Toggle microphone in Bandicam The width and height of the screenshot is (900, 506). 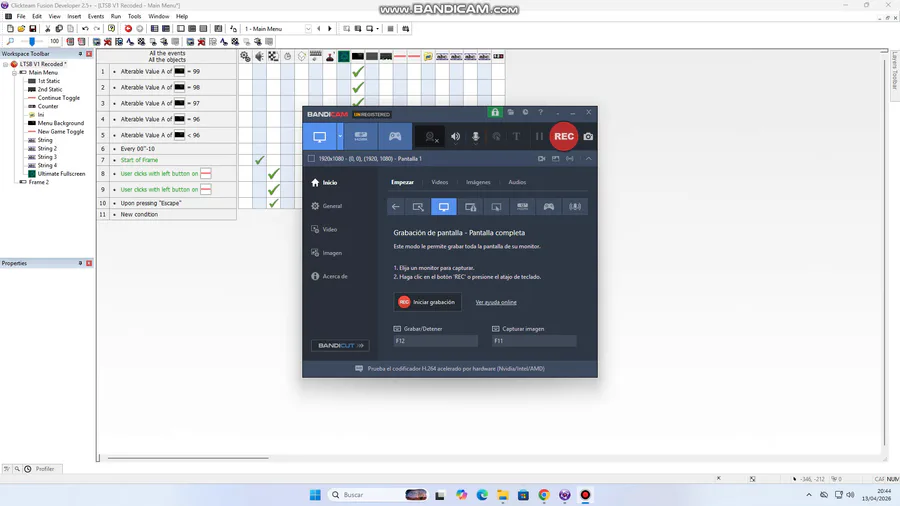coord(475,137)
